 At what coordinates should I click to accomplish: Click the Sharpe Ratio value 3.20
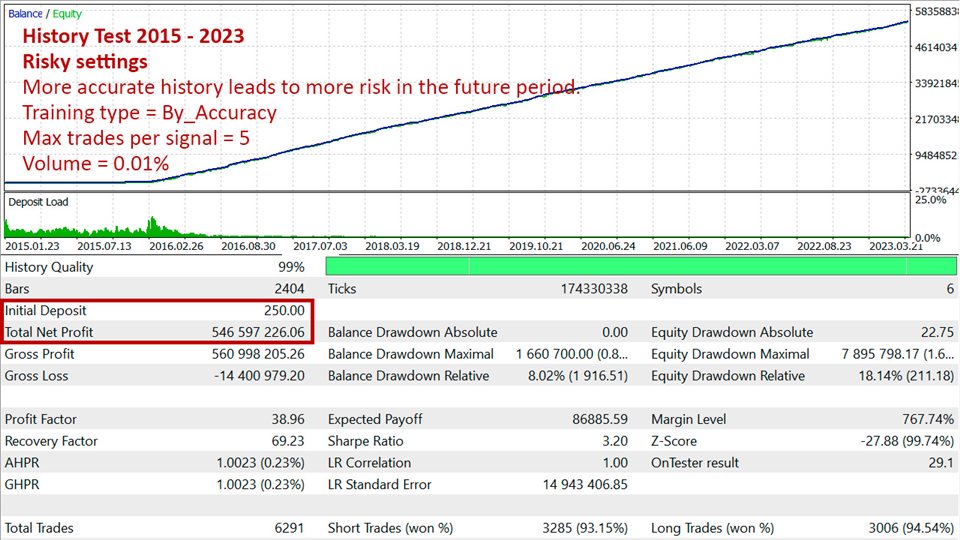614,441
